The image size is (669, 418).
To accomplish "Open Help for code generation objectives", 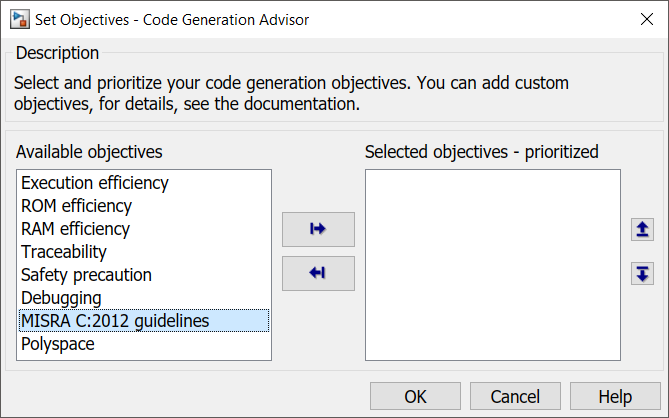I will point(615,397).
